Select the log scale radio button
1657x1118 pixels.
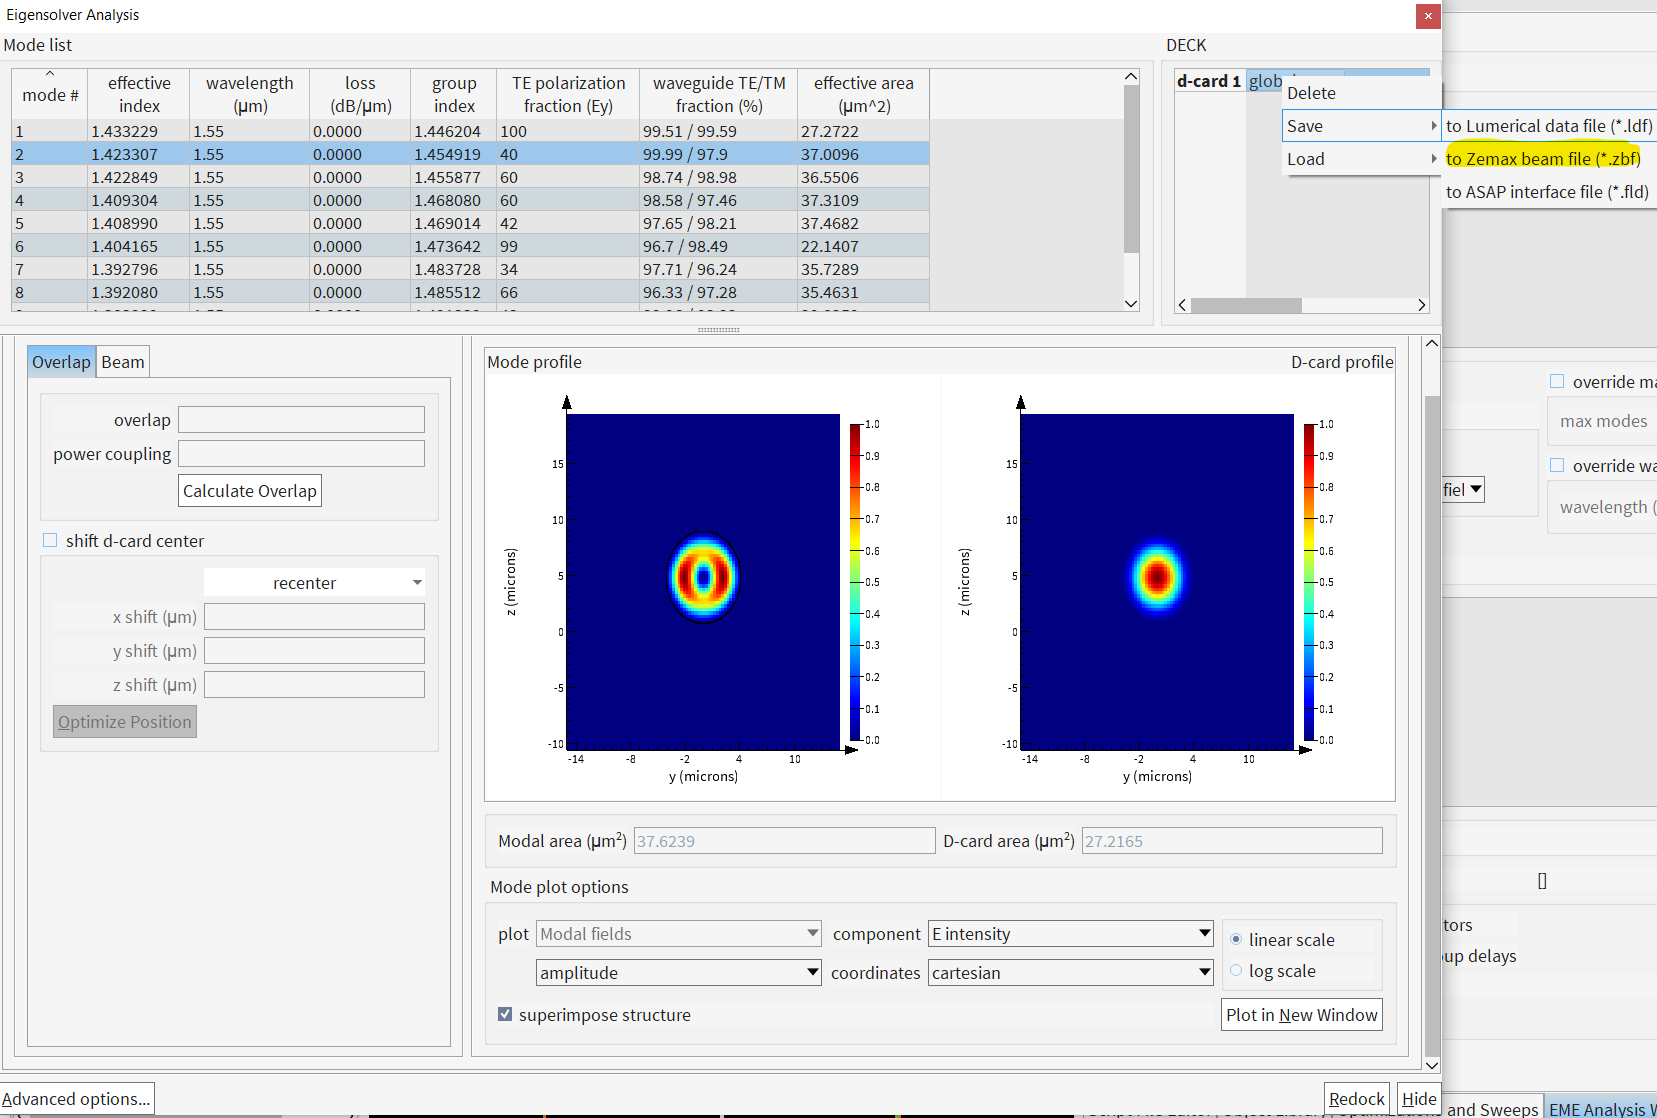(x=1236, y=970)
